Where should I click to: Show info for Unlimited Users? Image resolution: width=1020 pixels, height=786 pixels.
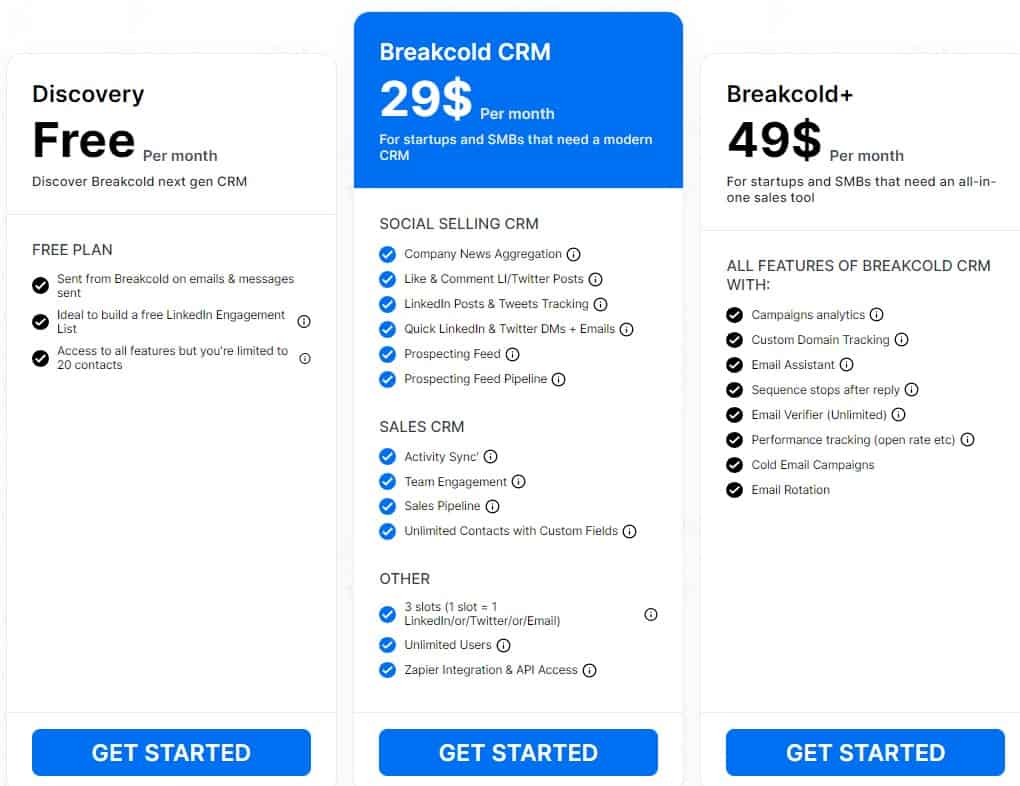[504, 646]
